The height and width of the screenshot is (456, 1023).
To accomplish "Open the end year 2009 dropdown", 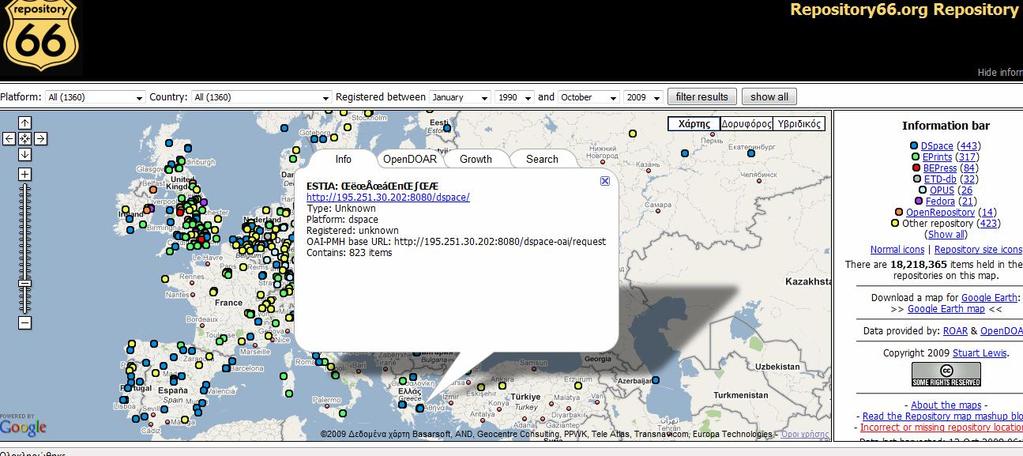I will [643, 97].
